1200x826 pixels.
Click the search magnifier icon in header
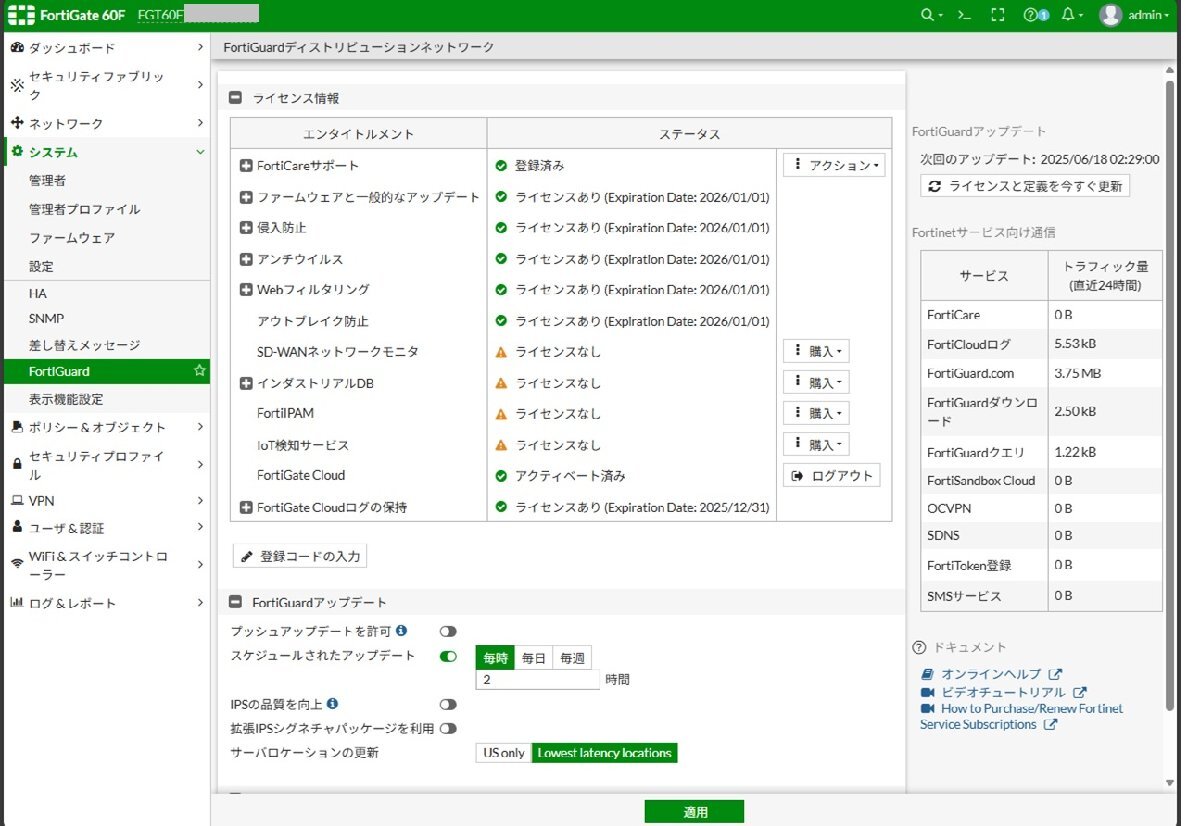click(x=927, y=15)
